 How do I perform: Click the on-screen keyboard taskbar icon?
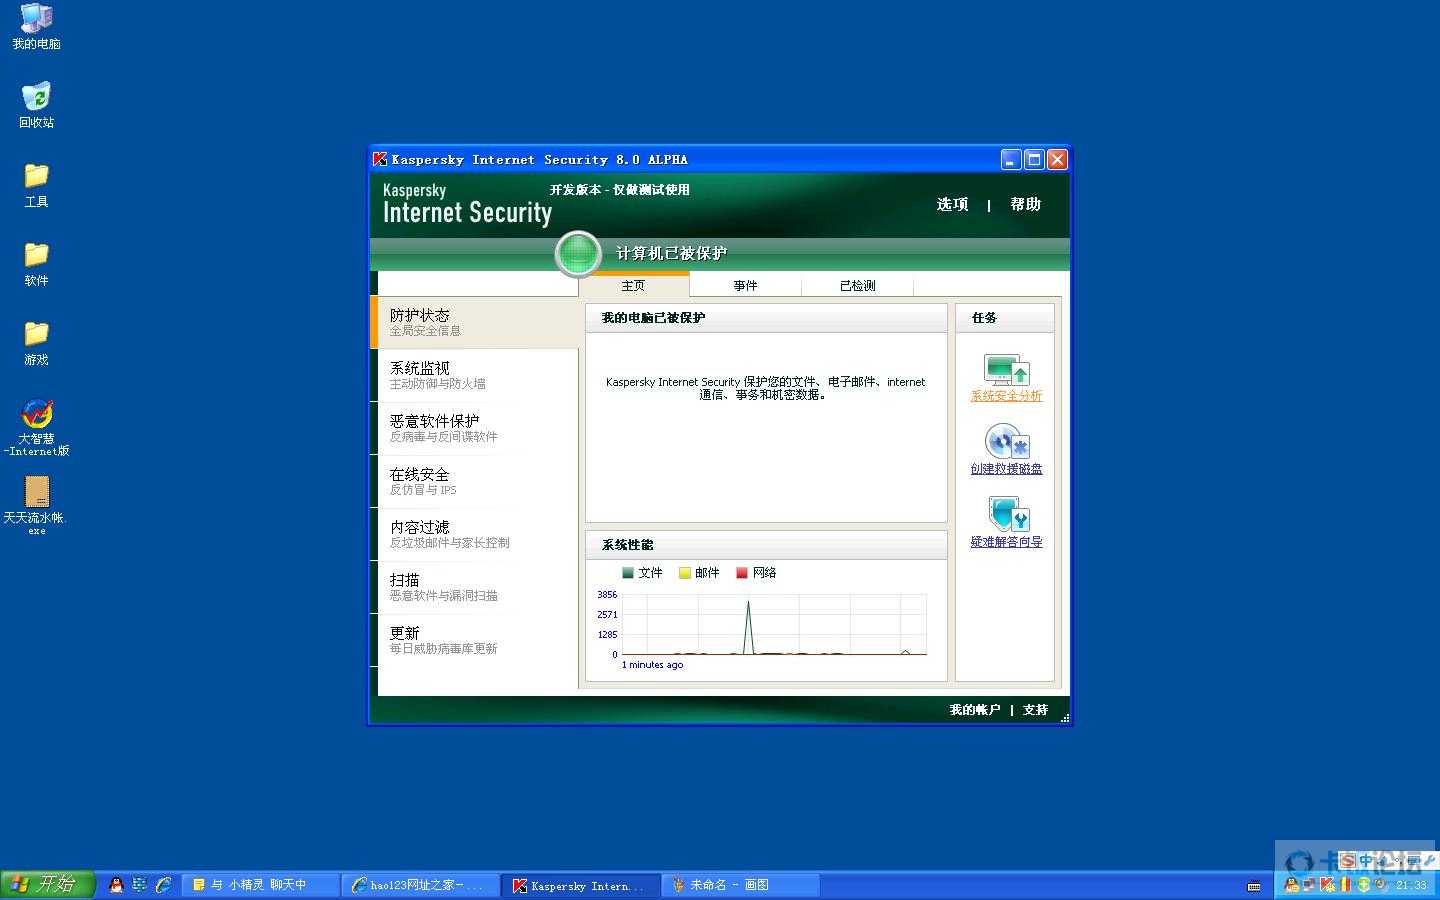click(1254, 886)
